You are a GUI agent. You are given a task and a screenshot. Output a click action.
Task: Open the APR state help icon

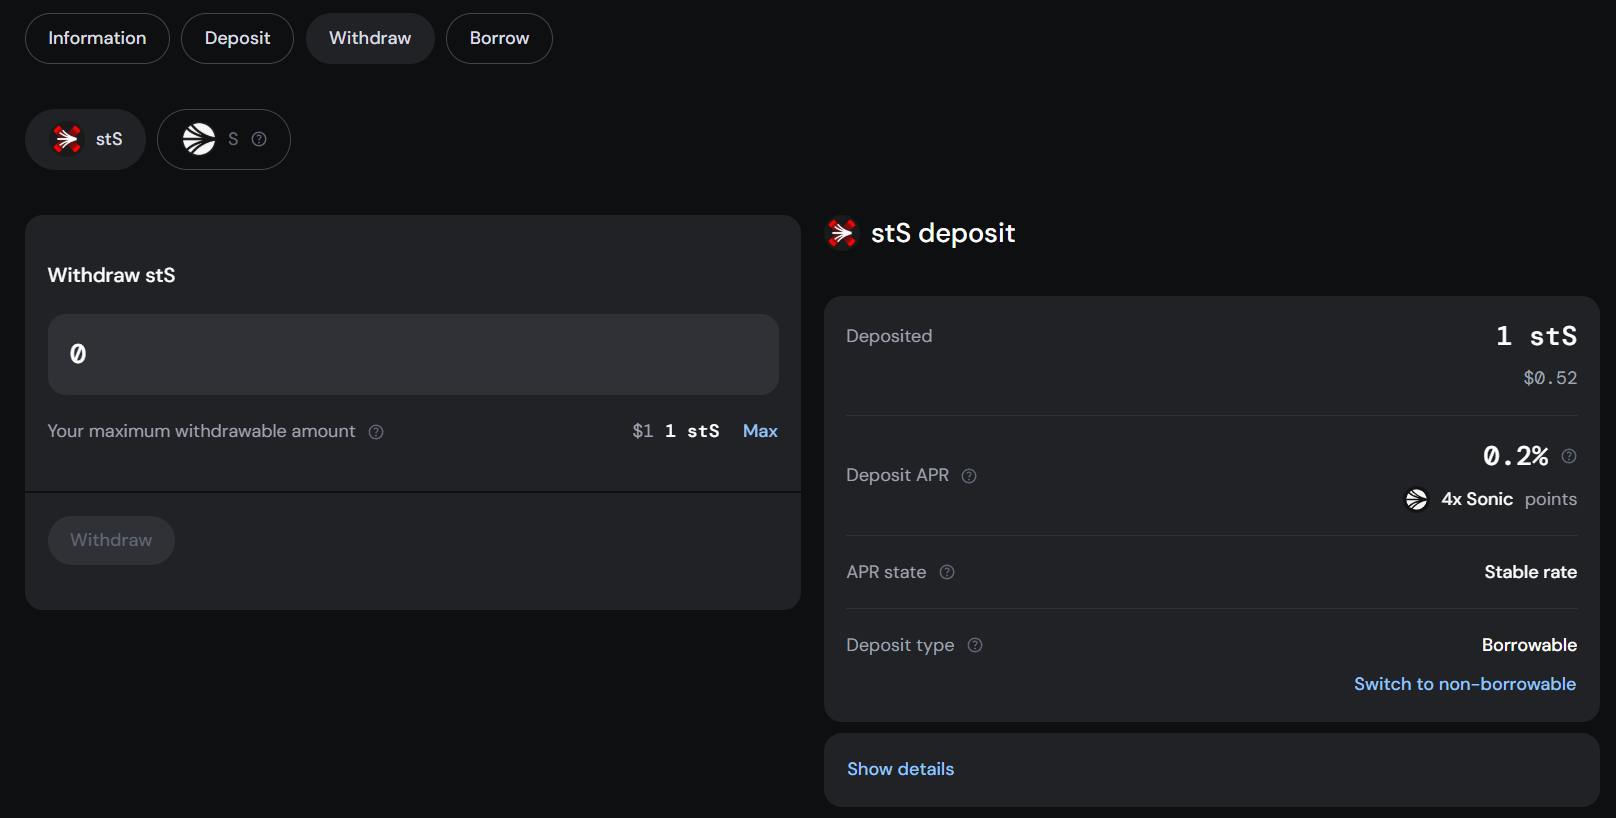pos(947,572)
